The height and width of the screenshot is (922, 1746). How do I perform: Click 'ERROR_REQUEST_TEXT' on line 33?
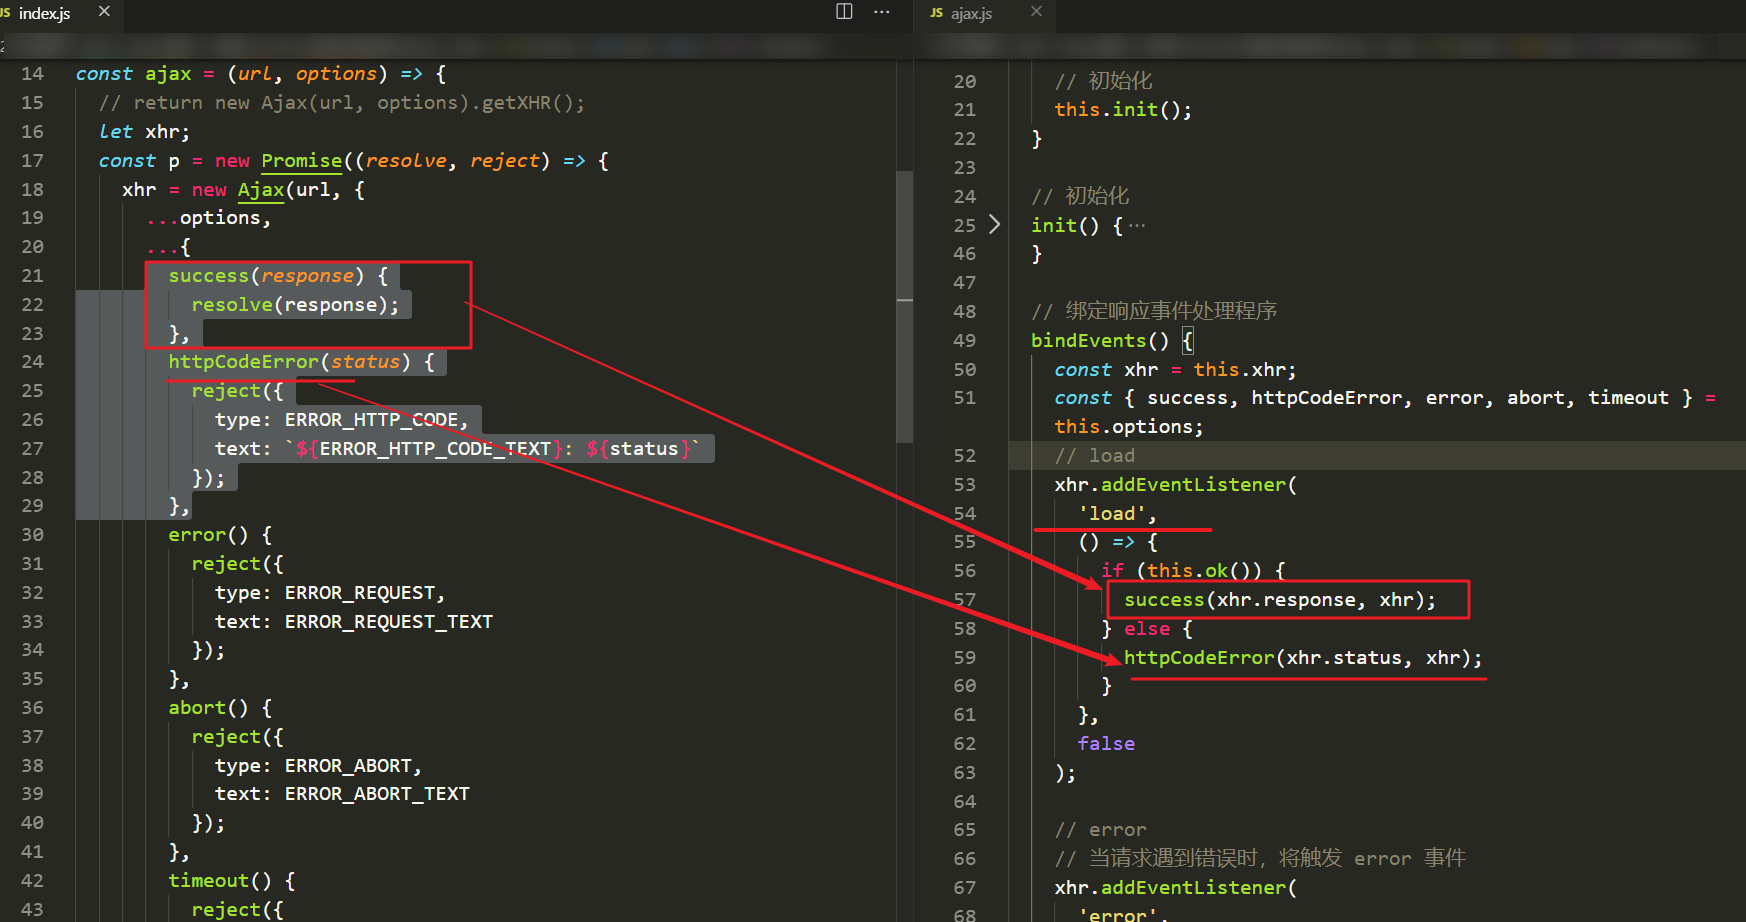389,622
